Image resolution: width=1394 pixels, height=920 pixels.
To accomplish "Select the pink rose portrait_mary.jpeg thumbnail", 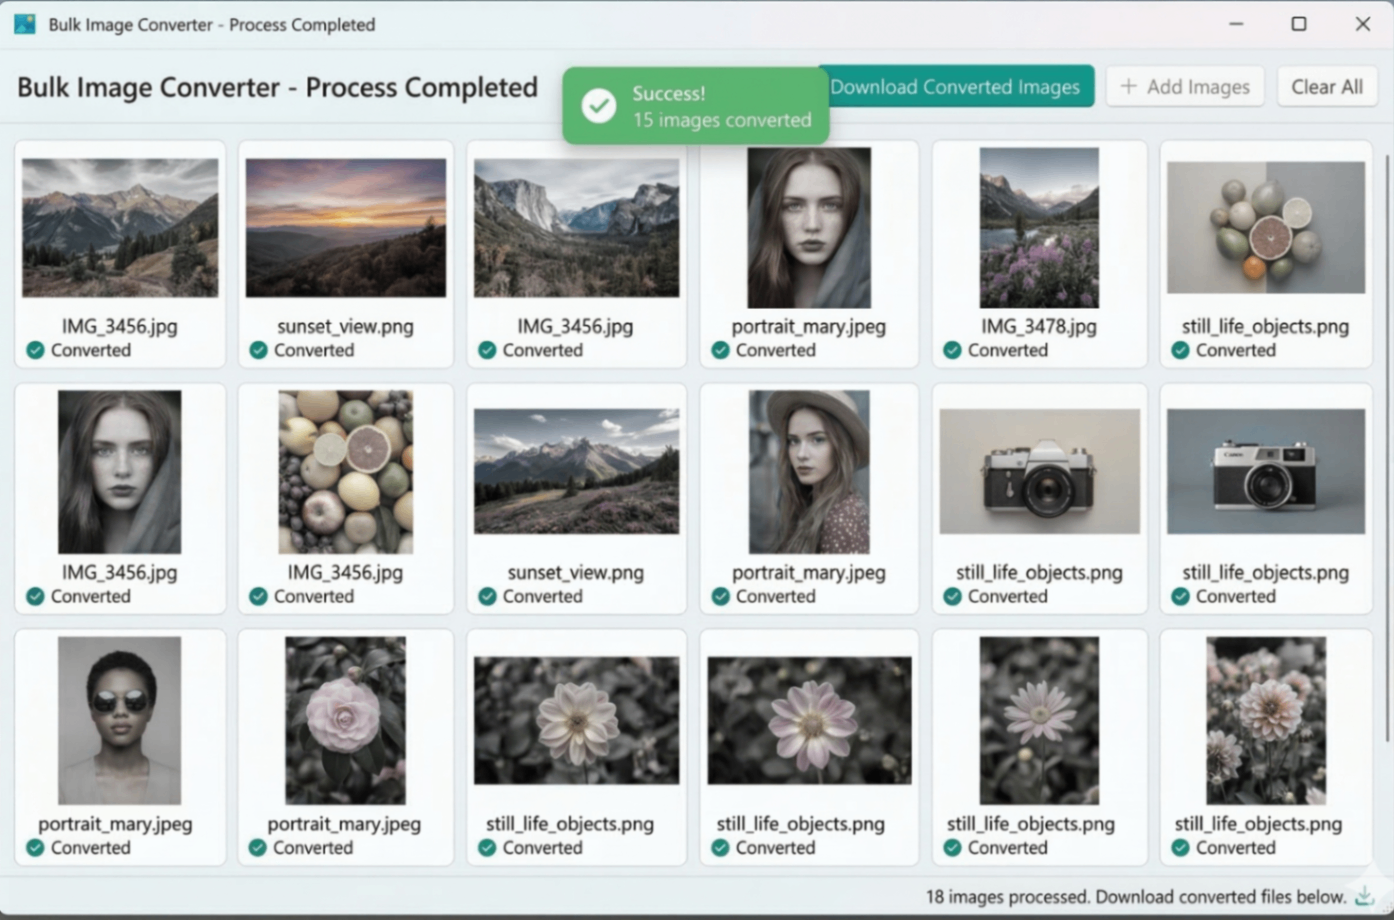I will [345, 721].
